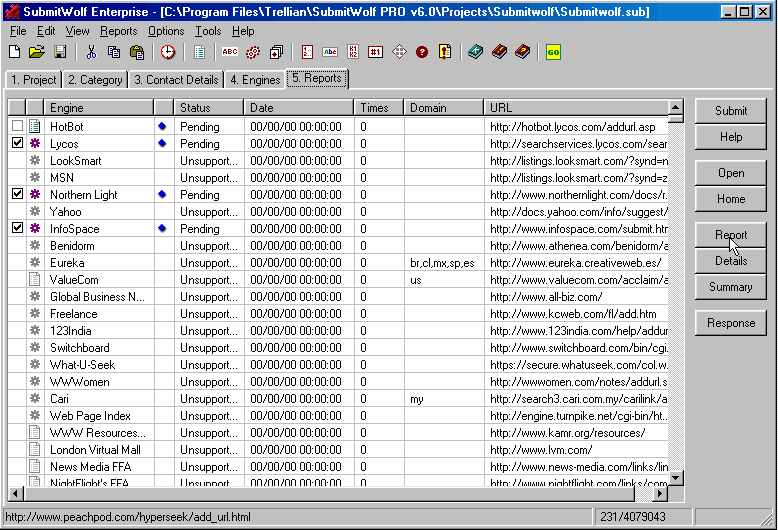The width and height of the screenshot is (778, 530).
Task: Click the Times column header
Action: coord(379,108)
